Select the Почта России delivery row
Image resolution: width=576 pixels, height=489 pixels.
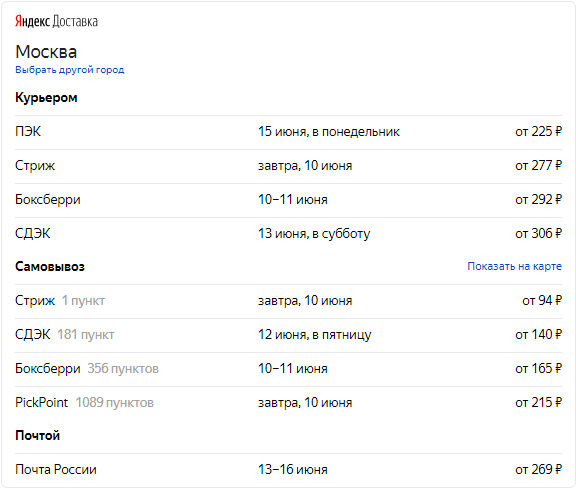[x=288, y=470]
